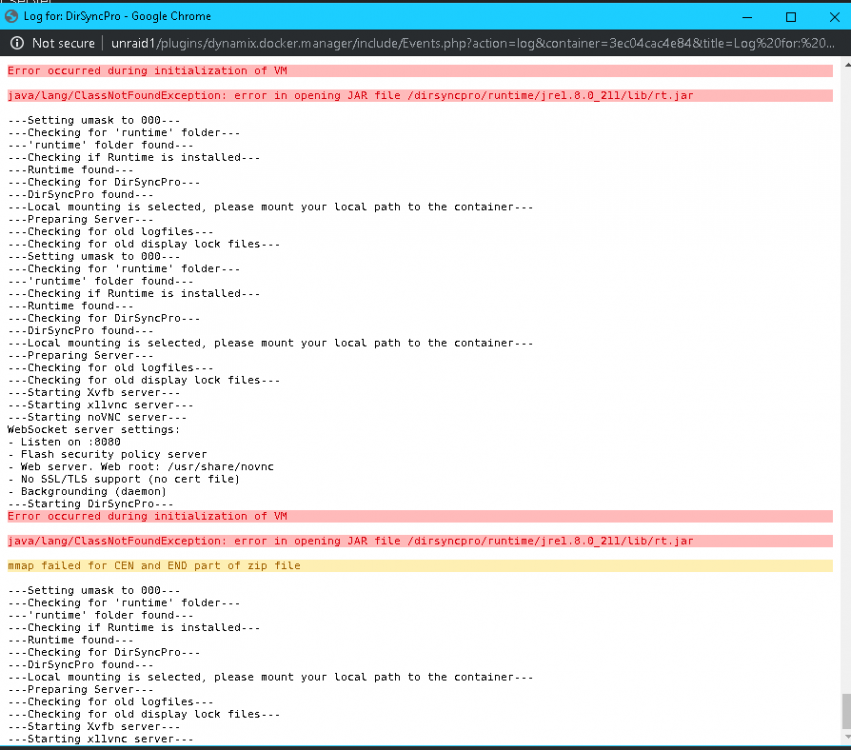Click the first ClassNotFoundException rt.jar error line

[420, 96]
